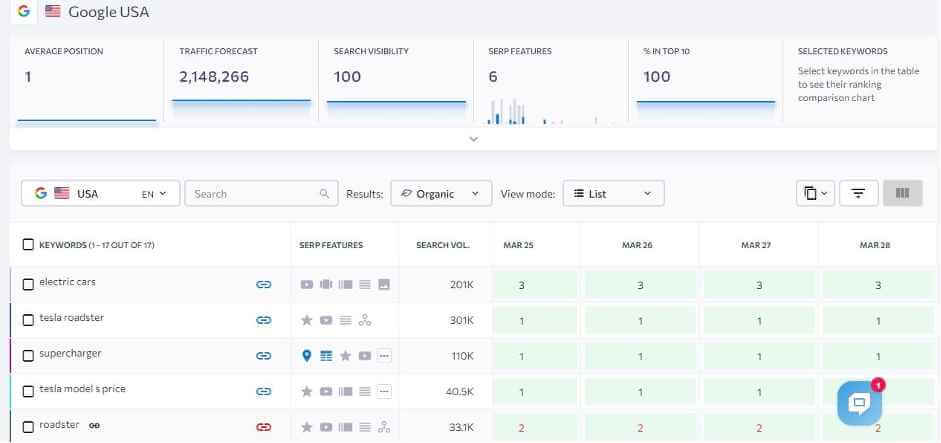This screenshot has width=941, height=443.
Task: Select the Search Visibility metric tab
Action: coord(396,81)
